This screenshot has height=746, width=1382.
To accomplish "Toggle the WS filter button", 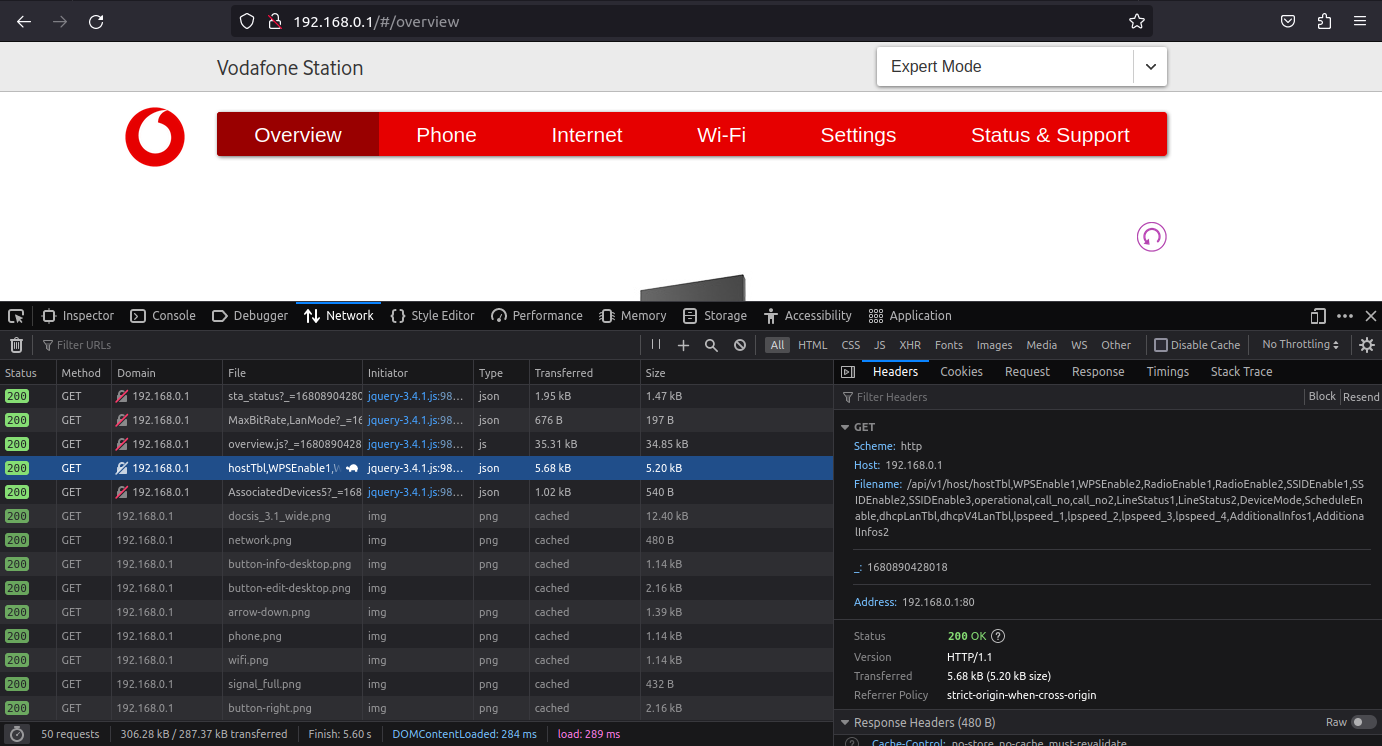I will [1079, 345].
